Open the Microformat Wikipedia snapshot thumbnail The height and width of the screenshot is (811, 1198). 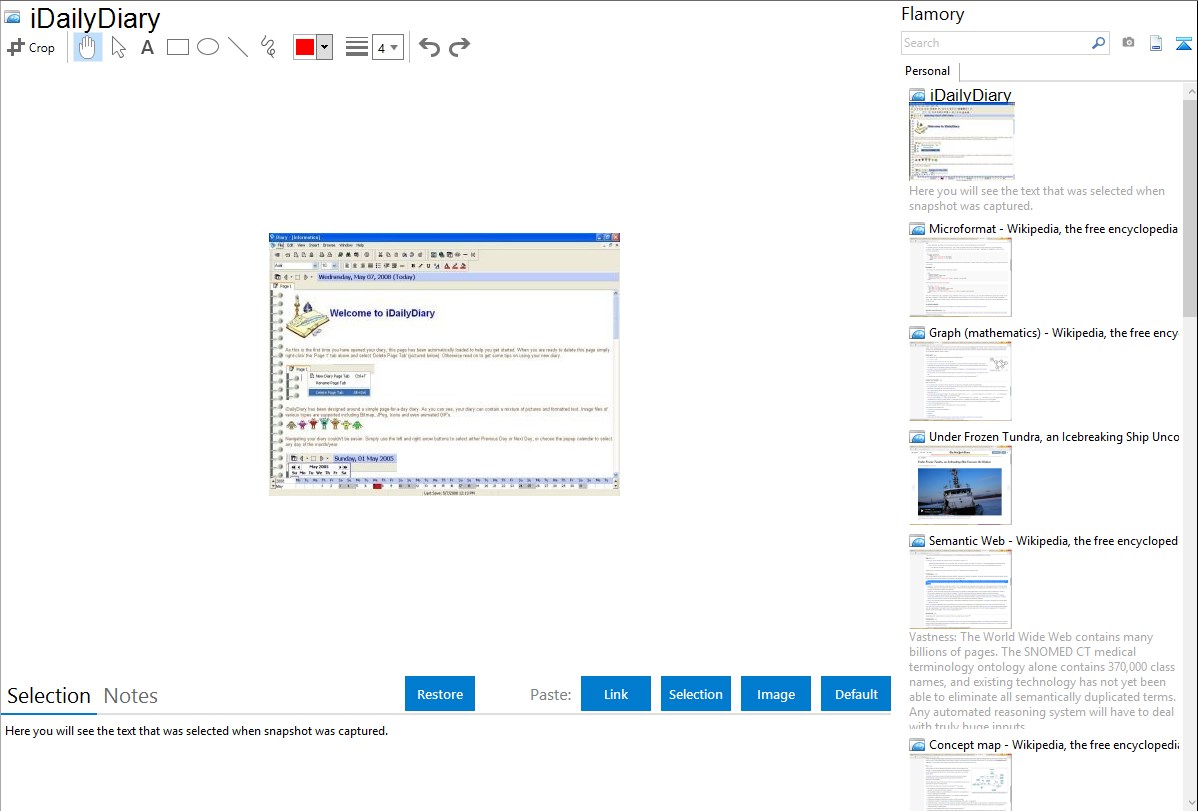click(x=960, y=277)
